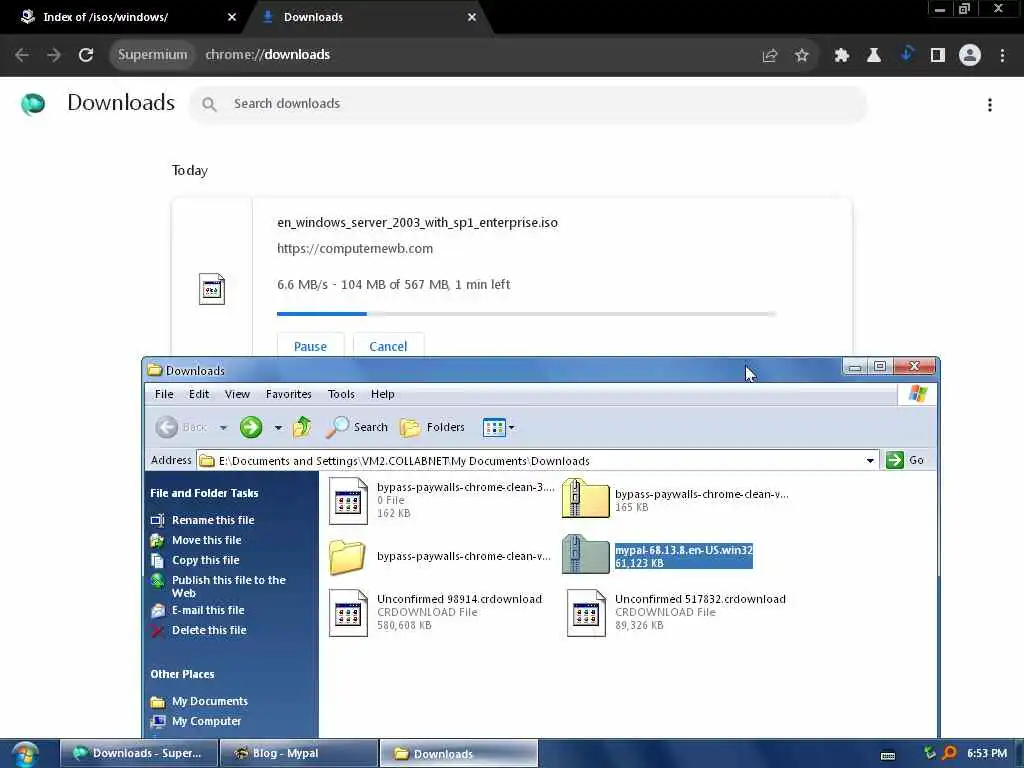Select bypass-paywalls-chrome-clean-3 file 162 KB

click(441, 500)
